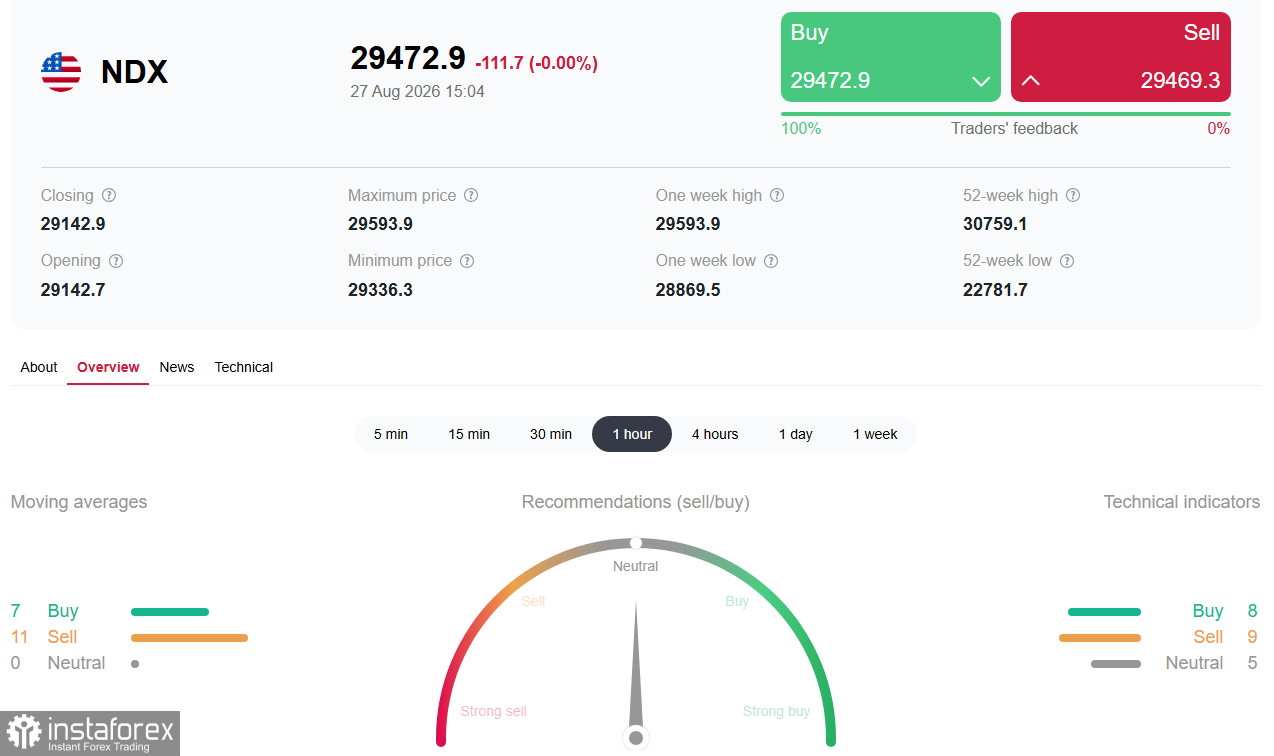The width and height of the screenshot is (1274, 756).
Task: Click the Moving averages Sell bar
Action: pyautogui.click(x=189, y=637)
